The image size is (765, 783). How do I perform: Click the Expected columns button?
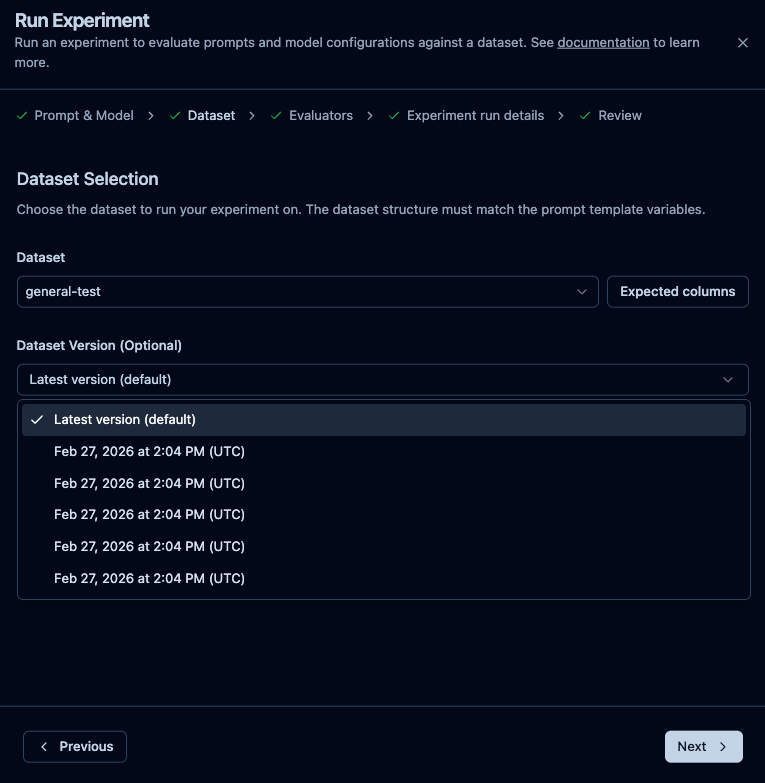pyautogui.click(x=677, y=292)
